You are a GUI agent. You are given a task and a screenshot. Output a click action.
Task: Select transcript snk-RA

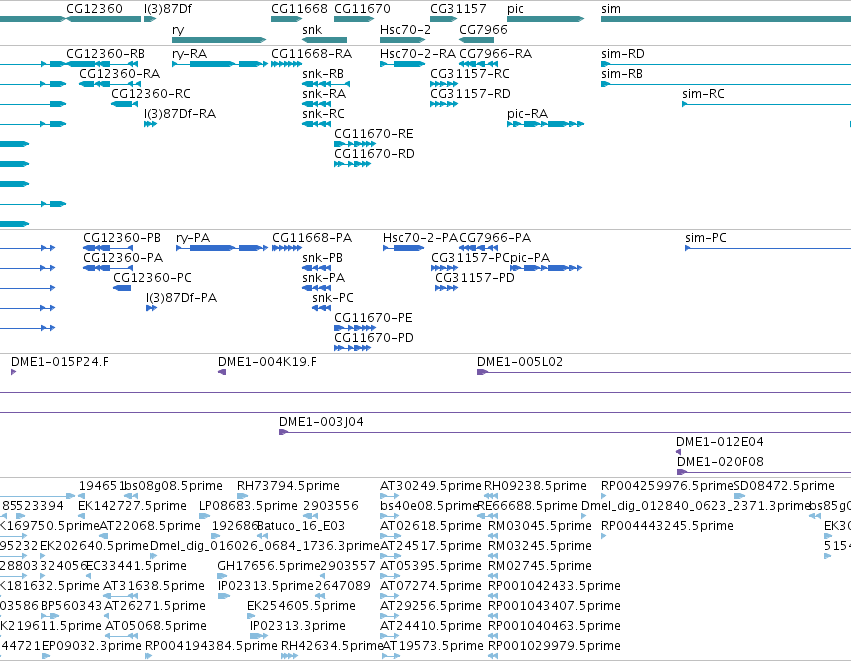pyautogui.click(x=316, y=104)
